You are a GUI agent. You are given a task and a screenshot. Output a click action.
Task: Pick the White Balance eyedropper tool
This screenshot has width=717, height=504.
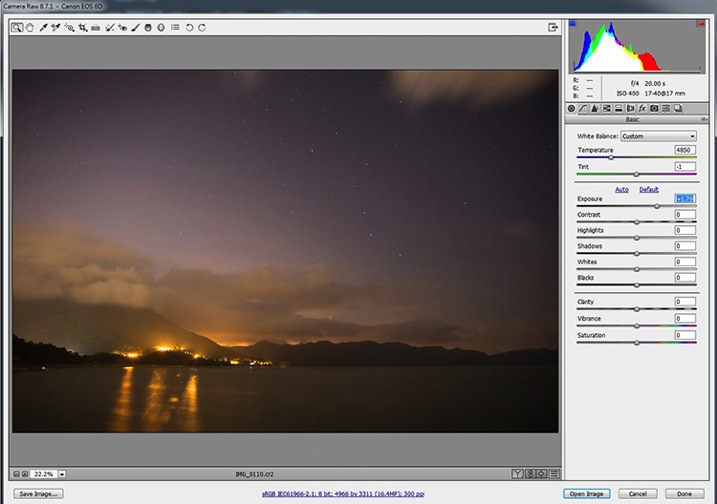pos(43,28)
